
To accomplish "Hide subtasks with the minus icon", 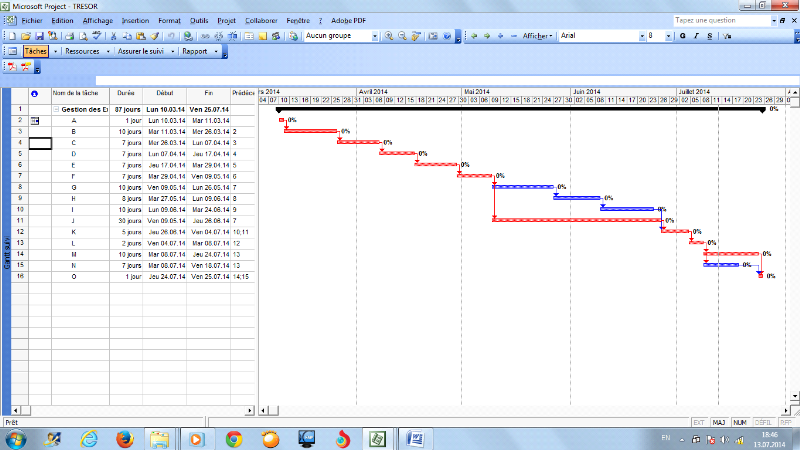I will click(514, 36).
